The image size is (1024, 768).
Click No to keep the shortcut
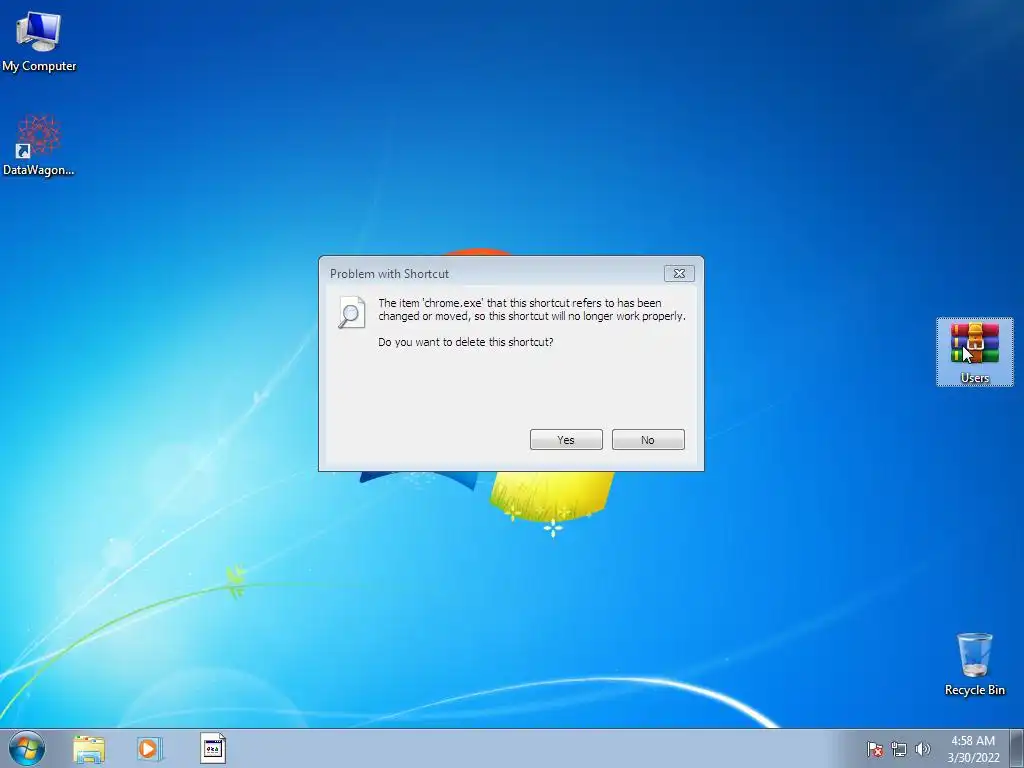[648, 440]
